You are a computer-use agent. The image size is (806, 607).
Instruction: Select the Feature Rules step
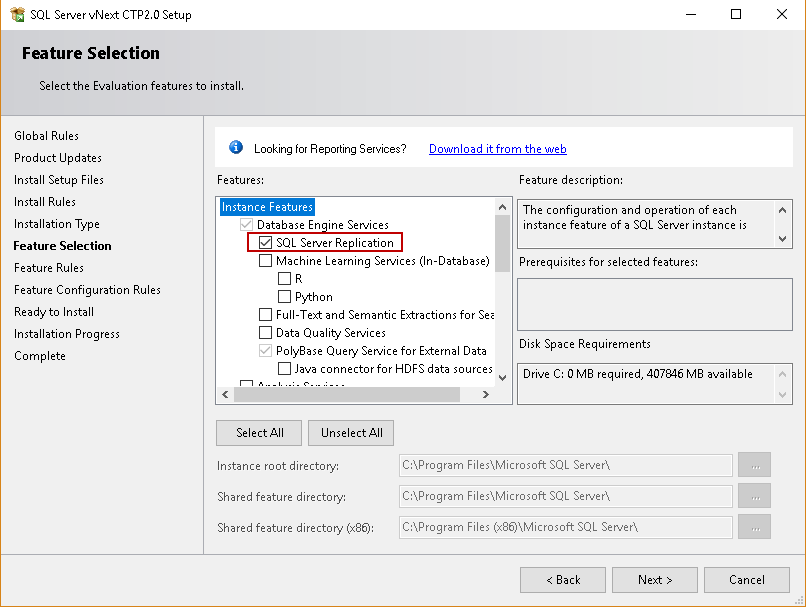click(49, 268)
